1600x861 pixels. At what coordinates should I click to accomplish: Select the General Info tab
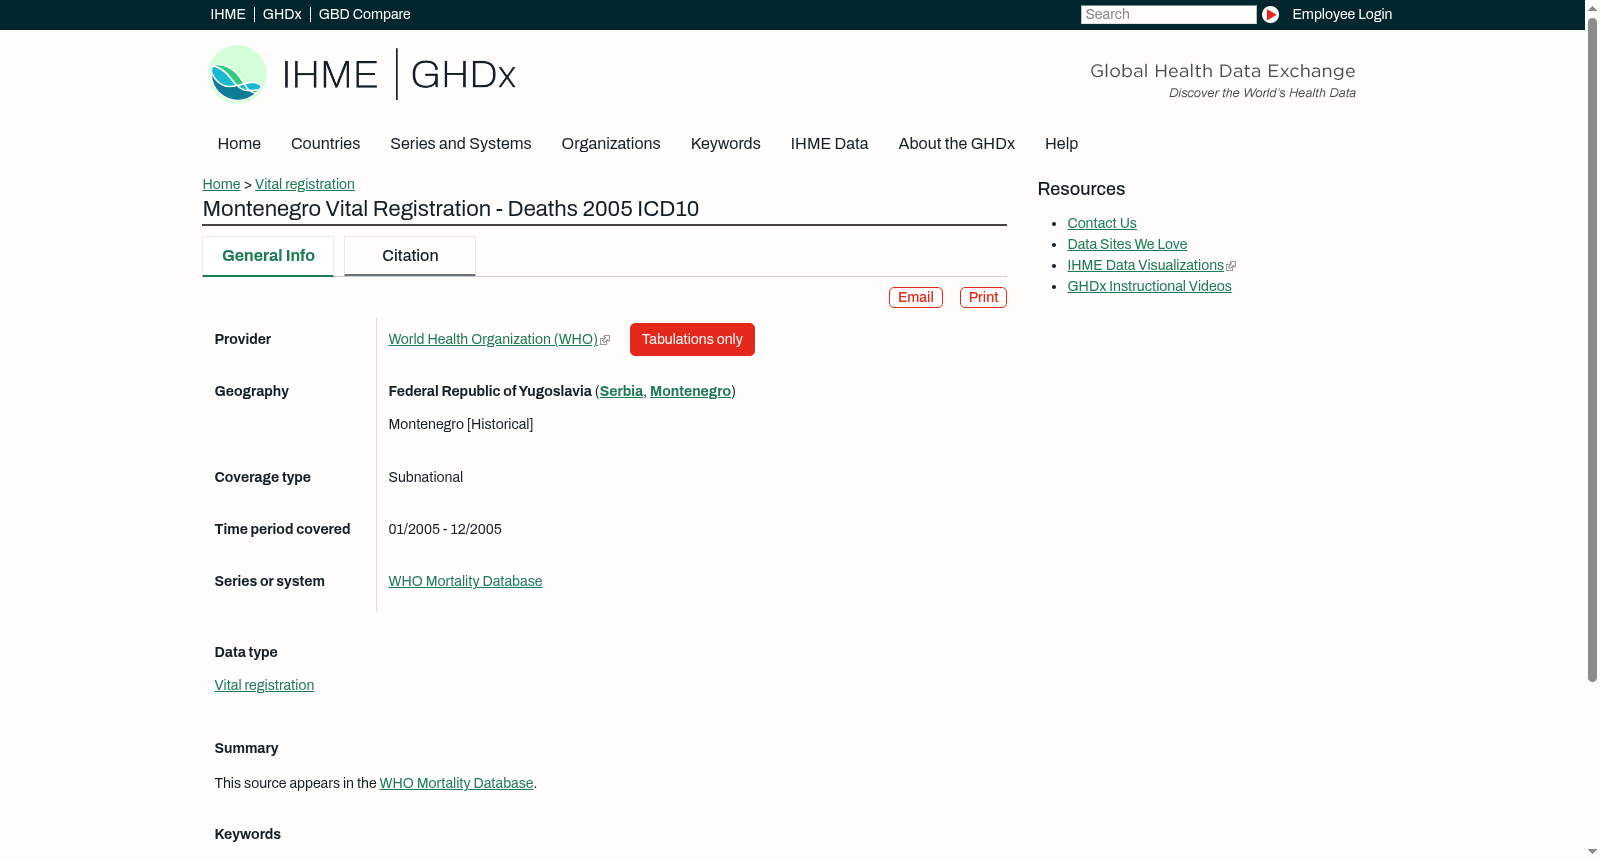click(268, 256)
